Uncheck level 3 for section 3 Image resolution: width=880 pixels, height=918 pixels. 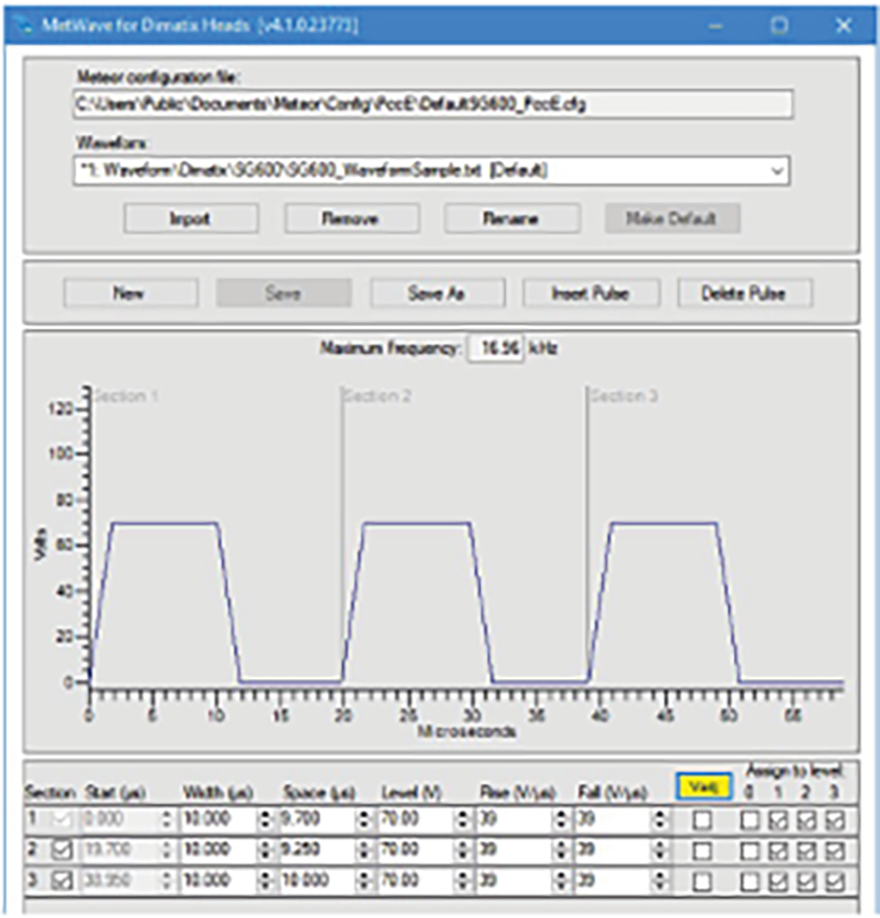click(835, 881)
